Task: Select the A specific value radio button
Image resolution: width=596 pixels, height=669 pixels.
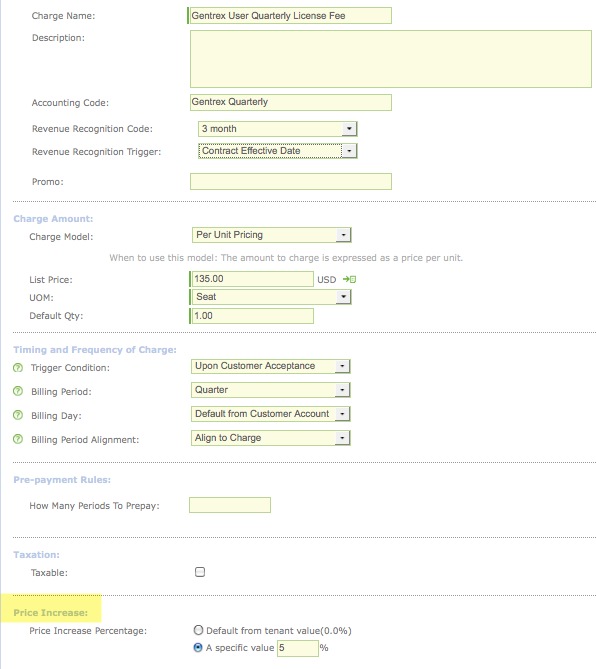Action: pyautogui.click(x=198, y=647)
